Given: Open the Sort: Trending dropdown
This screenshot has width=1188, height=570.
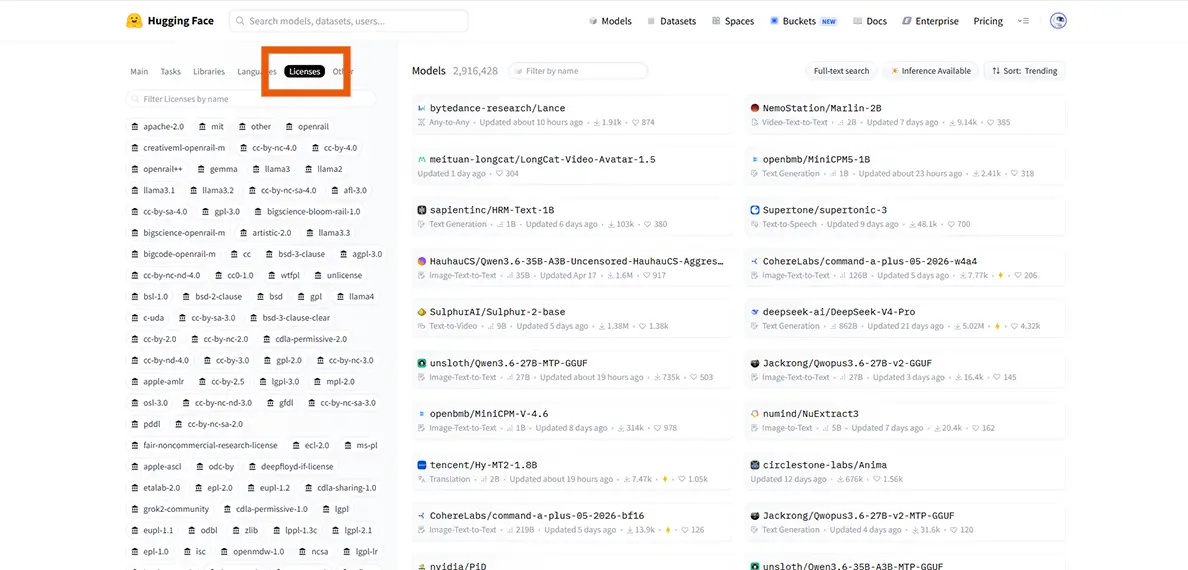Looking at the screenshot, I should point(1024,70).
